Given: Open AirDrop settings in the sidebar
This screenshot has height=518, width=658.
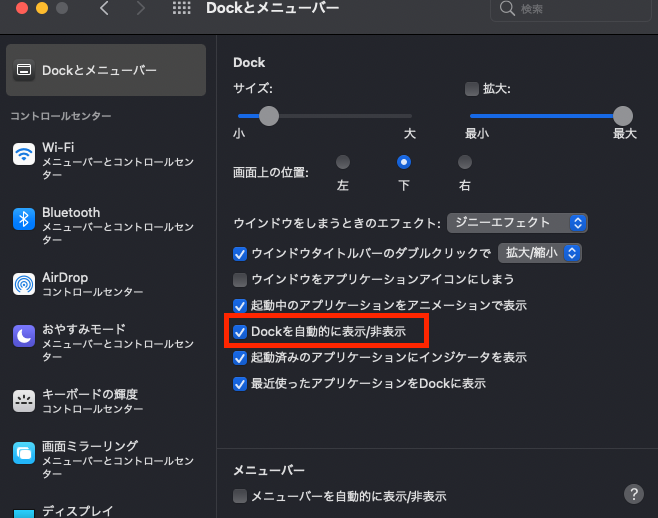Looking at the screenshot, I should (106, 284).
